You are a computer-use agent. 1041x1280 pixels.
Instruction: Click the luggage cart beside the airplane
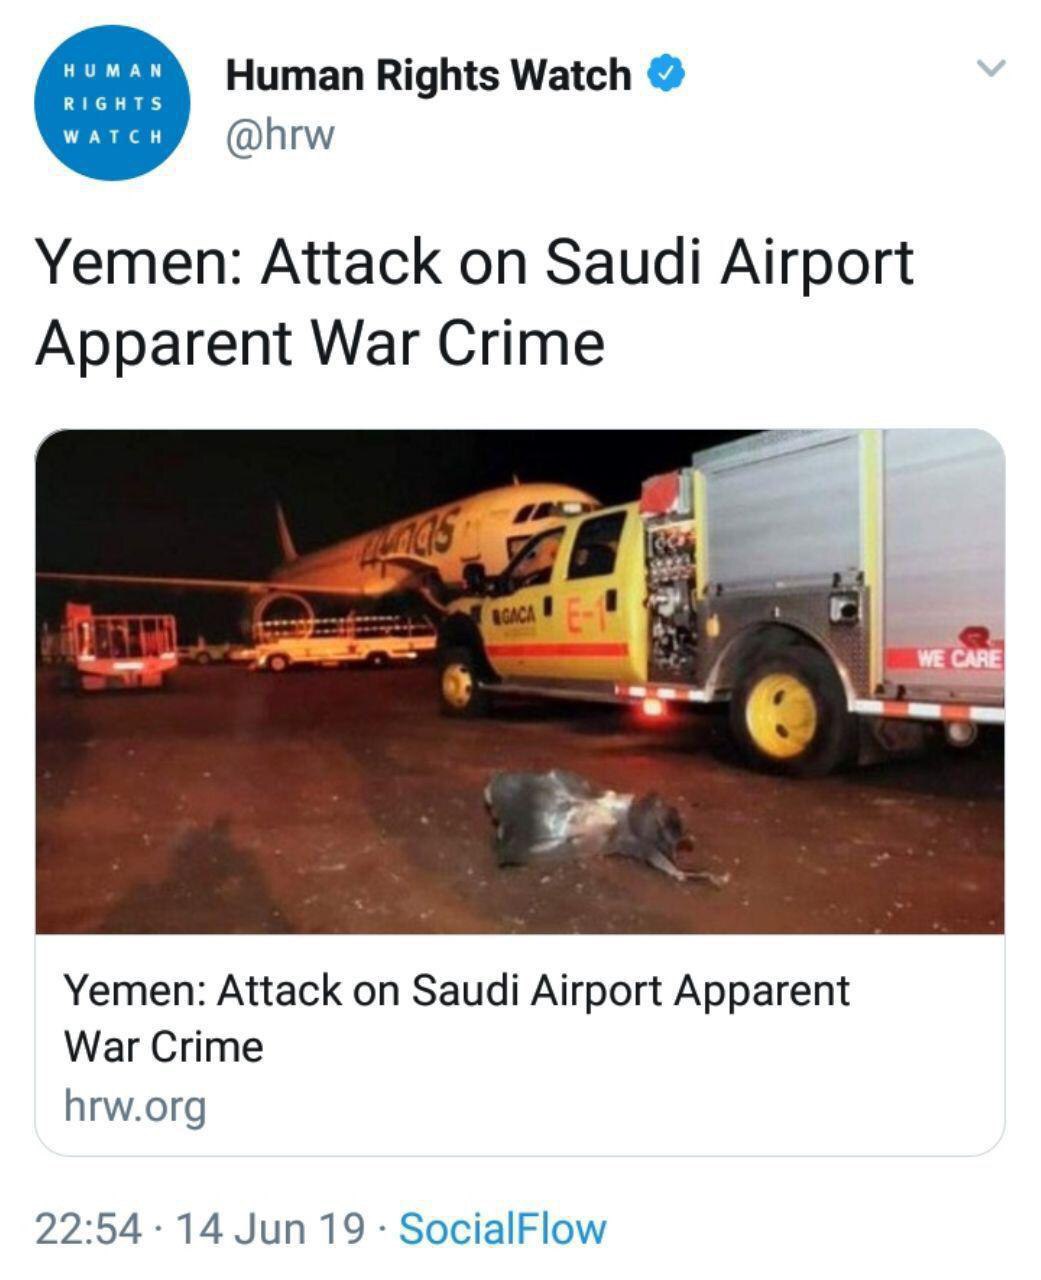pyautogui.click(x=120, y=645)
